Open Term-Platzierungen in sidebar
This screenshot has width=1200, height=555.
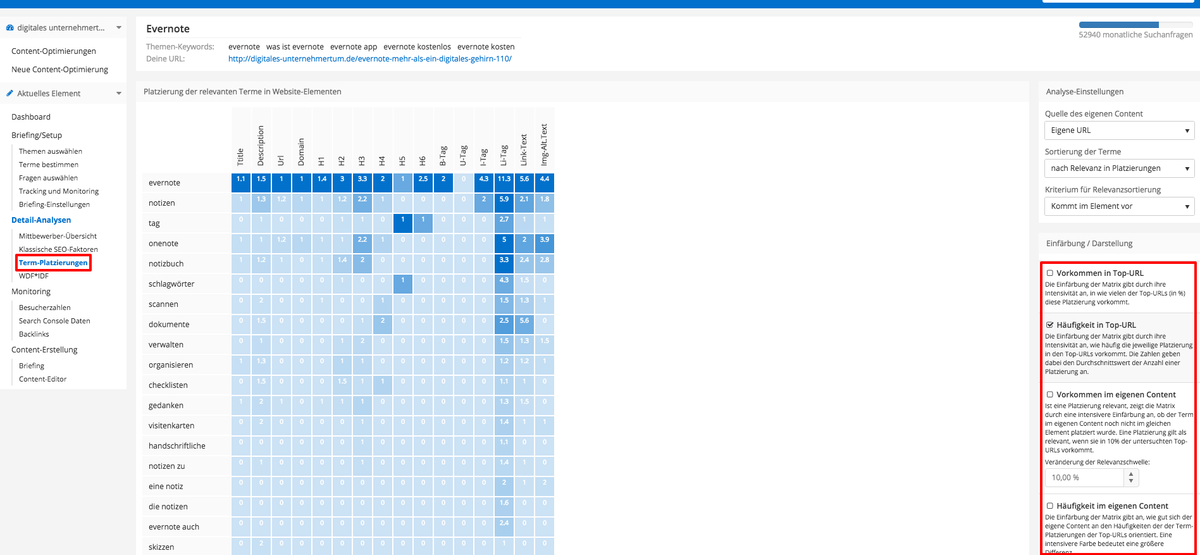[53, 263]
